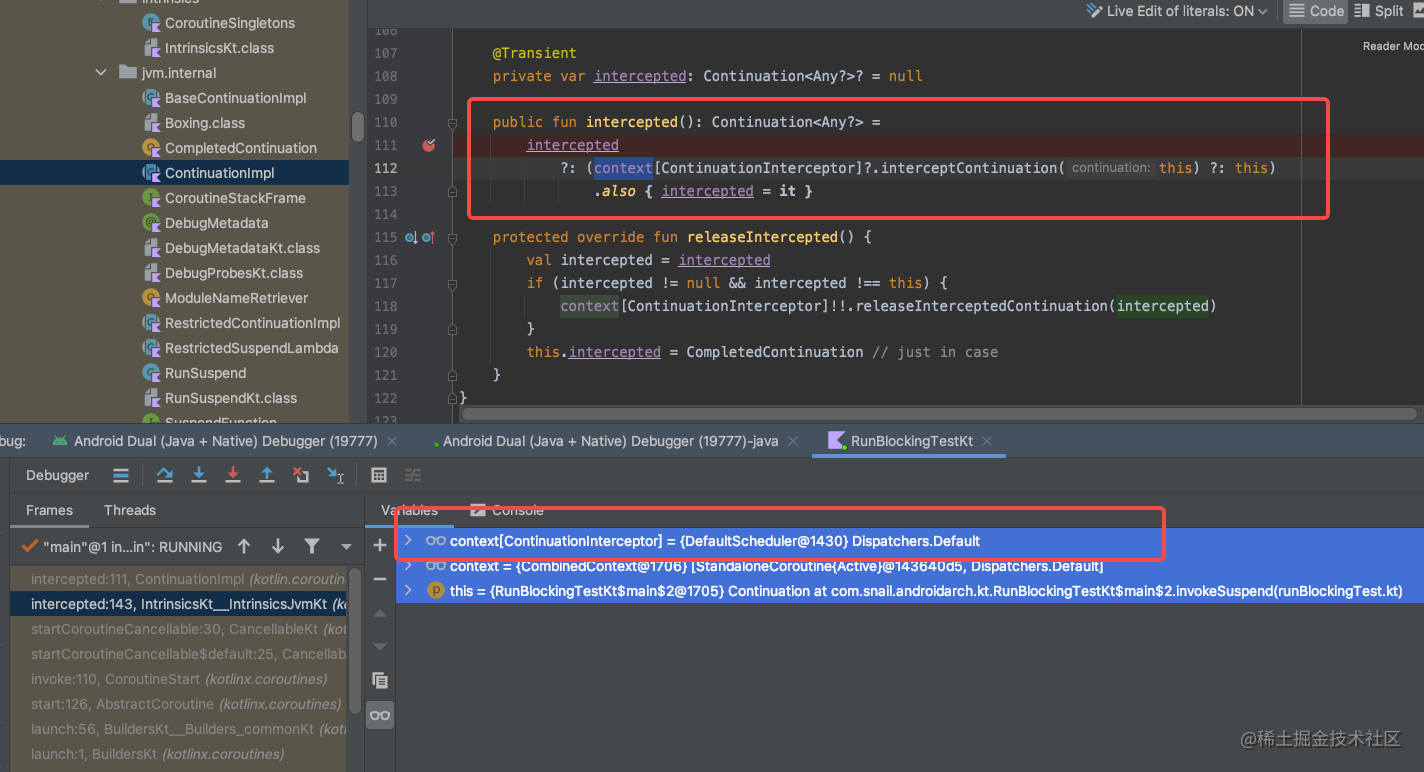This screenshot has width=1424, height=772.
Task: Select frame invoke:110, CoroutineStart
Action: click(x=179, y=679)
